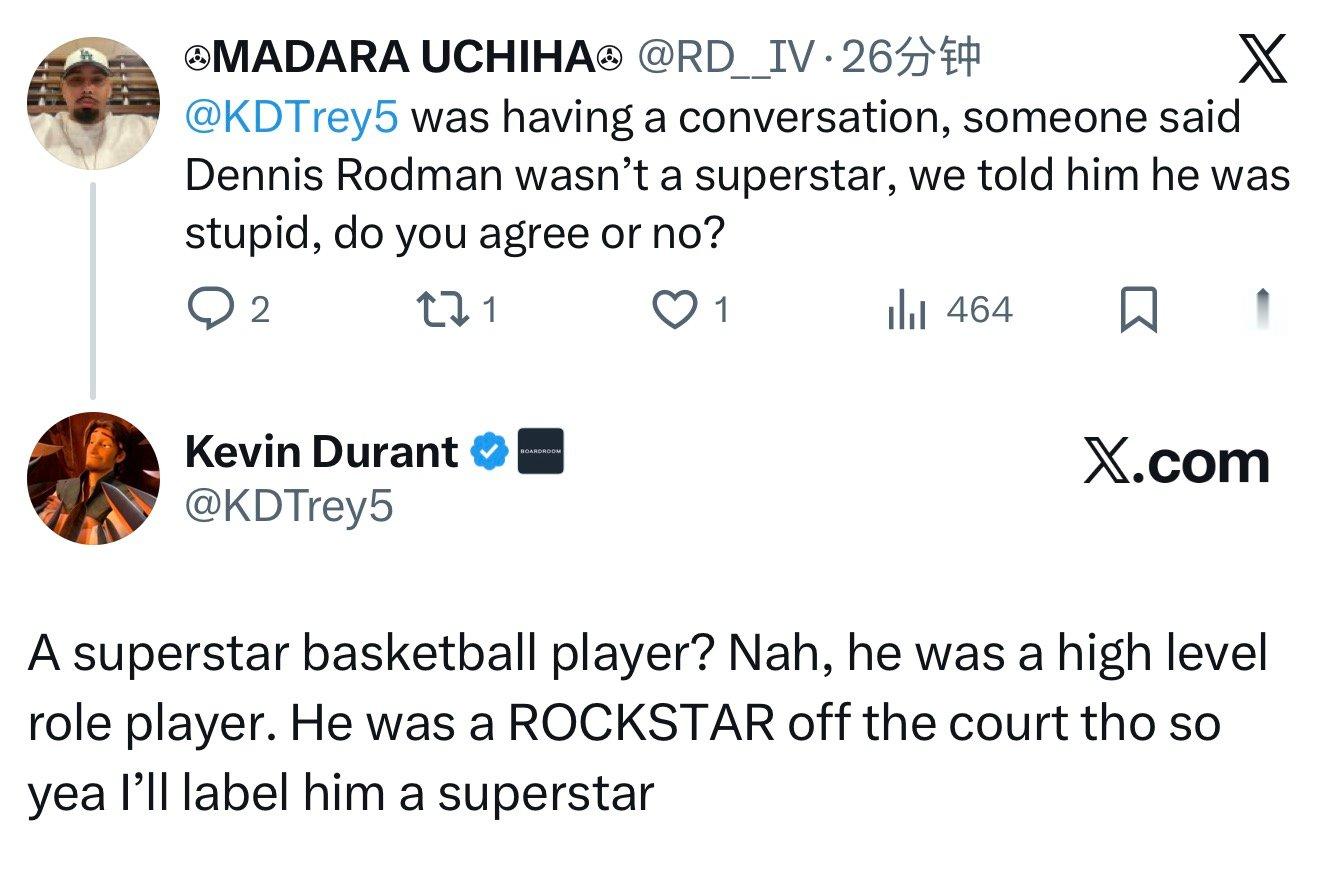Bookmark the MADARA UCHIHA tweet
This screenshot has width=1320, height=882.
pyautogui.click(x=1138, y=310)
